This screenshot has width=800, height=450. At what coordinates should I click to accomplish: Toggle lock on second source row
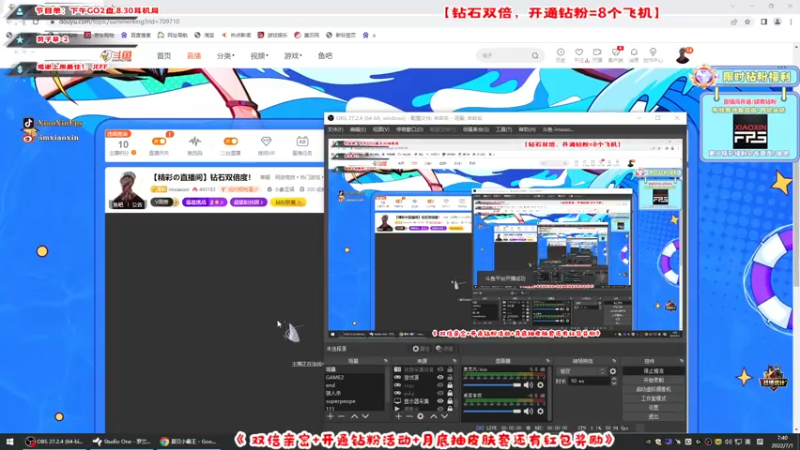450,378
